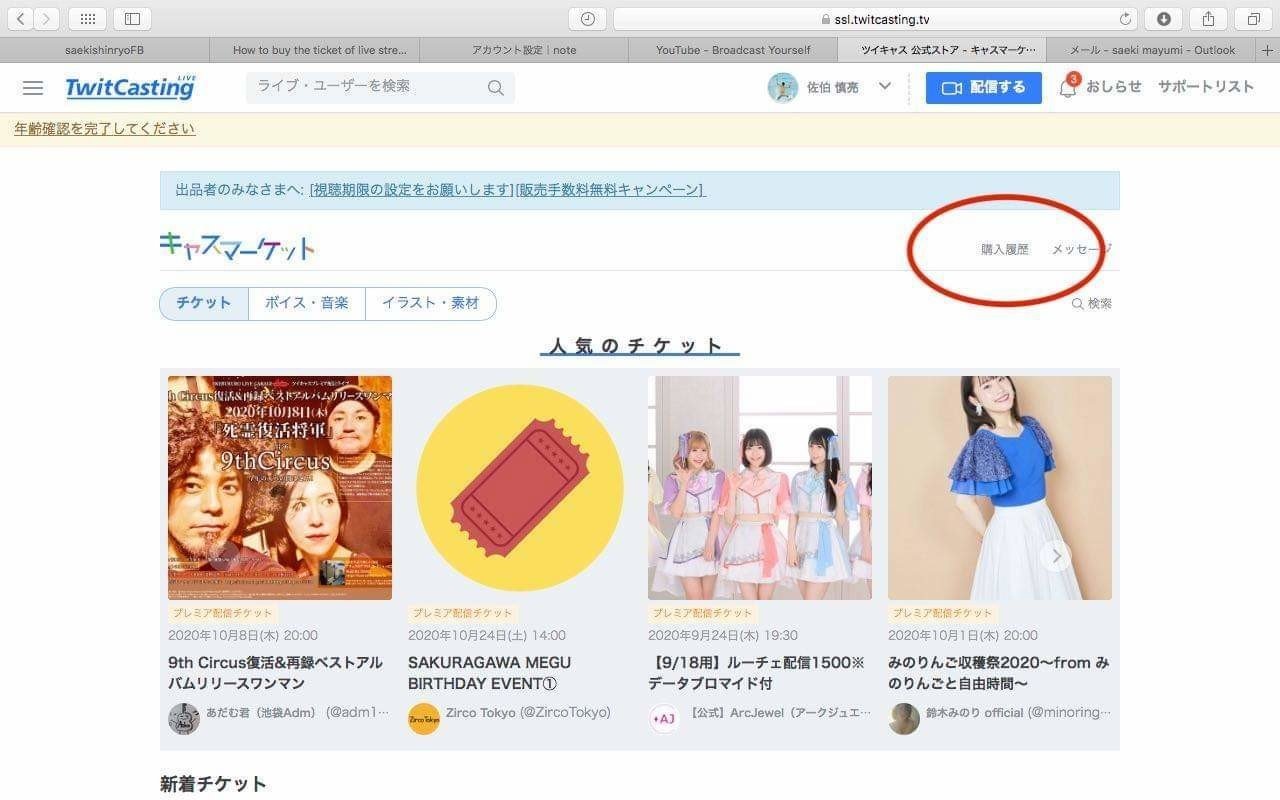Click Zirco Tokyo seller avatar
1280x800 pixels.
pos(424,719)
